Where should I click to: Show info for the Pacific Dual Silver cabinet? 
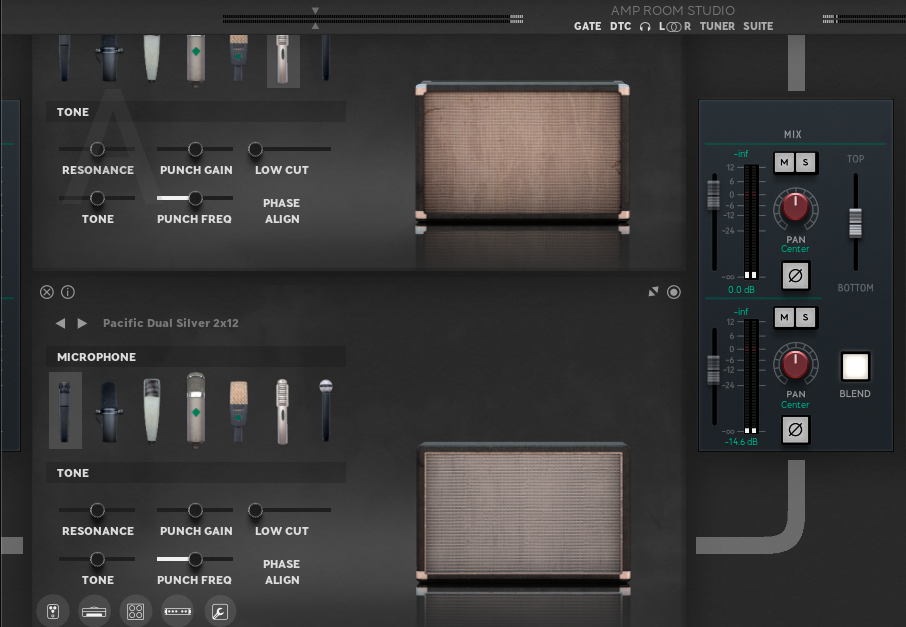[68, 292]
